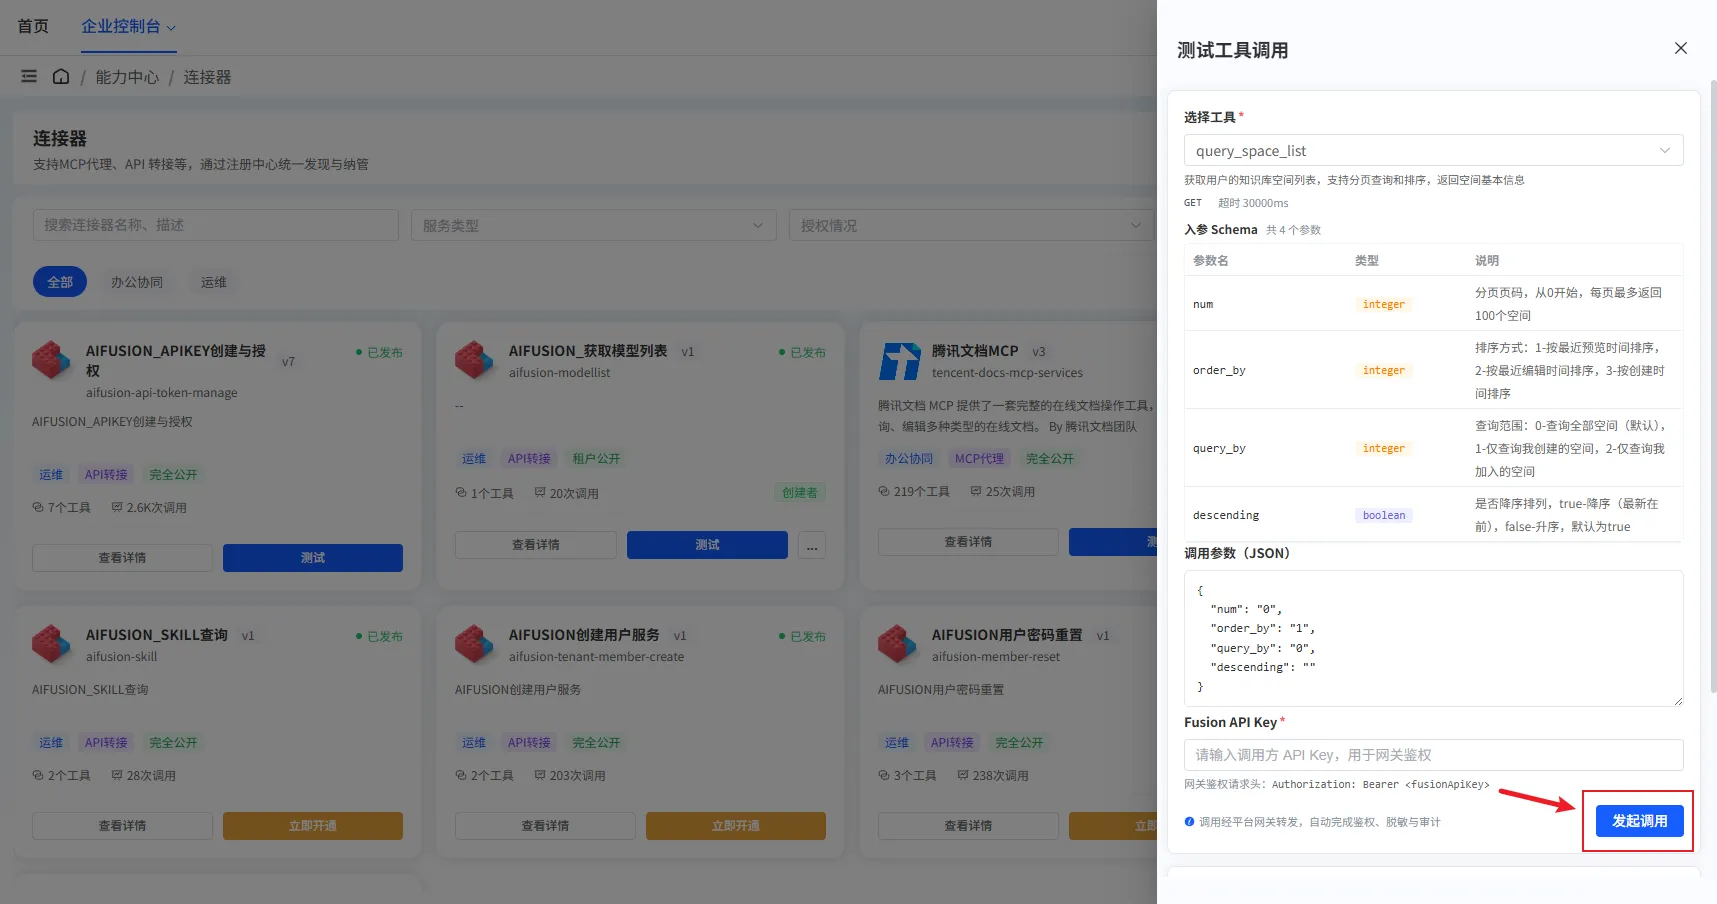
Task: Click 测试 on AIFUSION_获取模型列表 card
Action: click(x=707, y=545)
